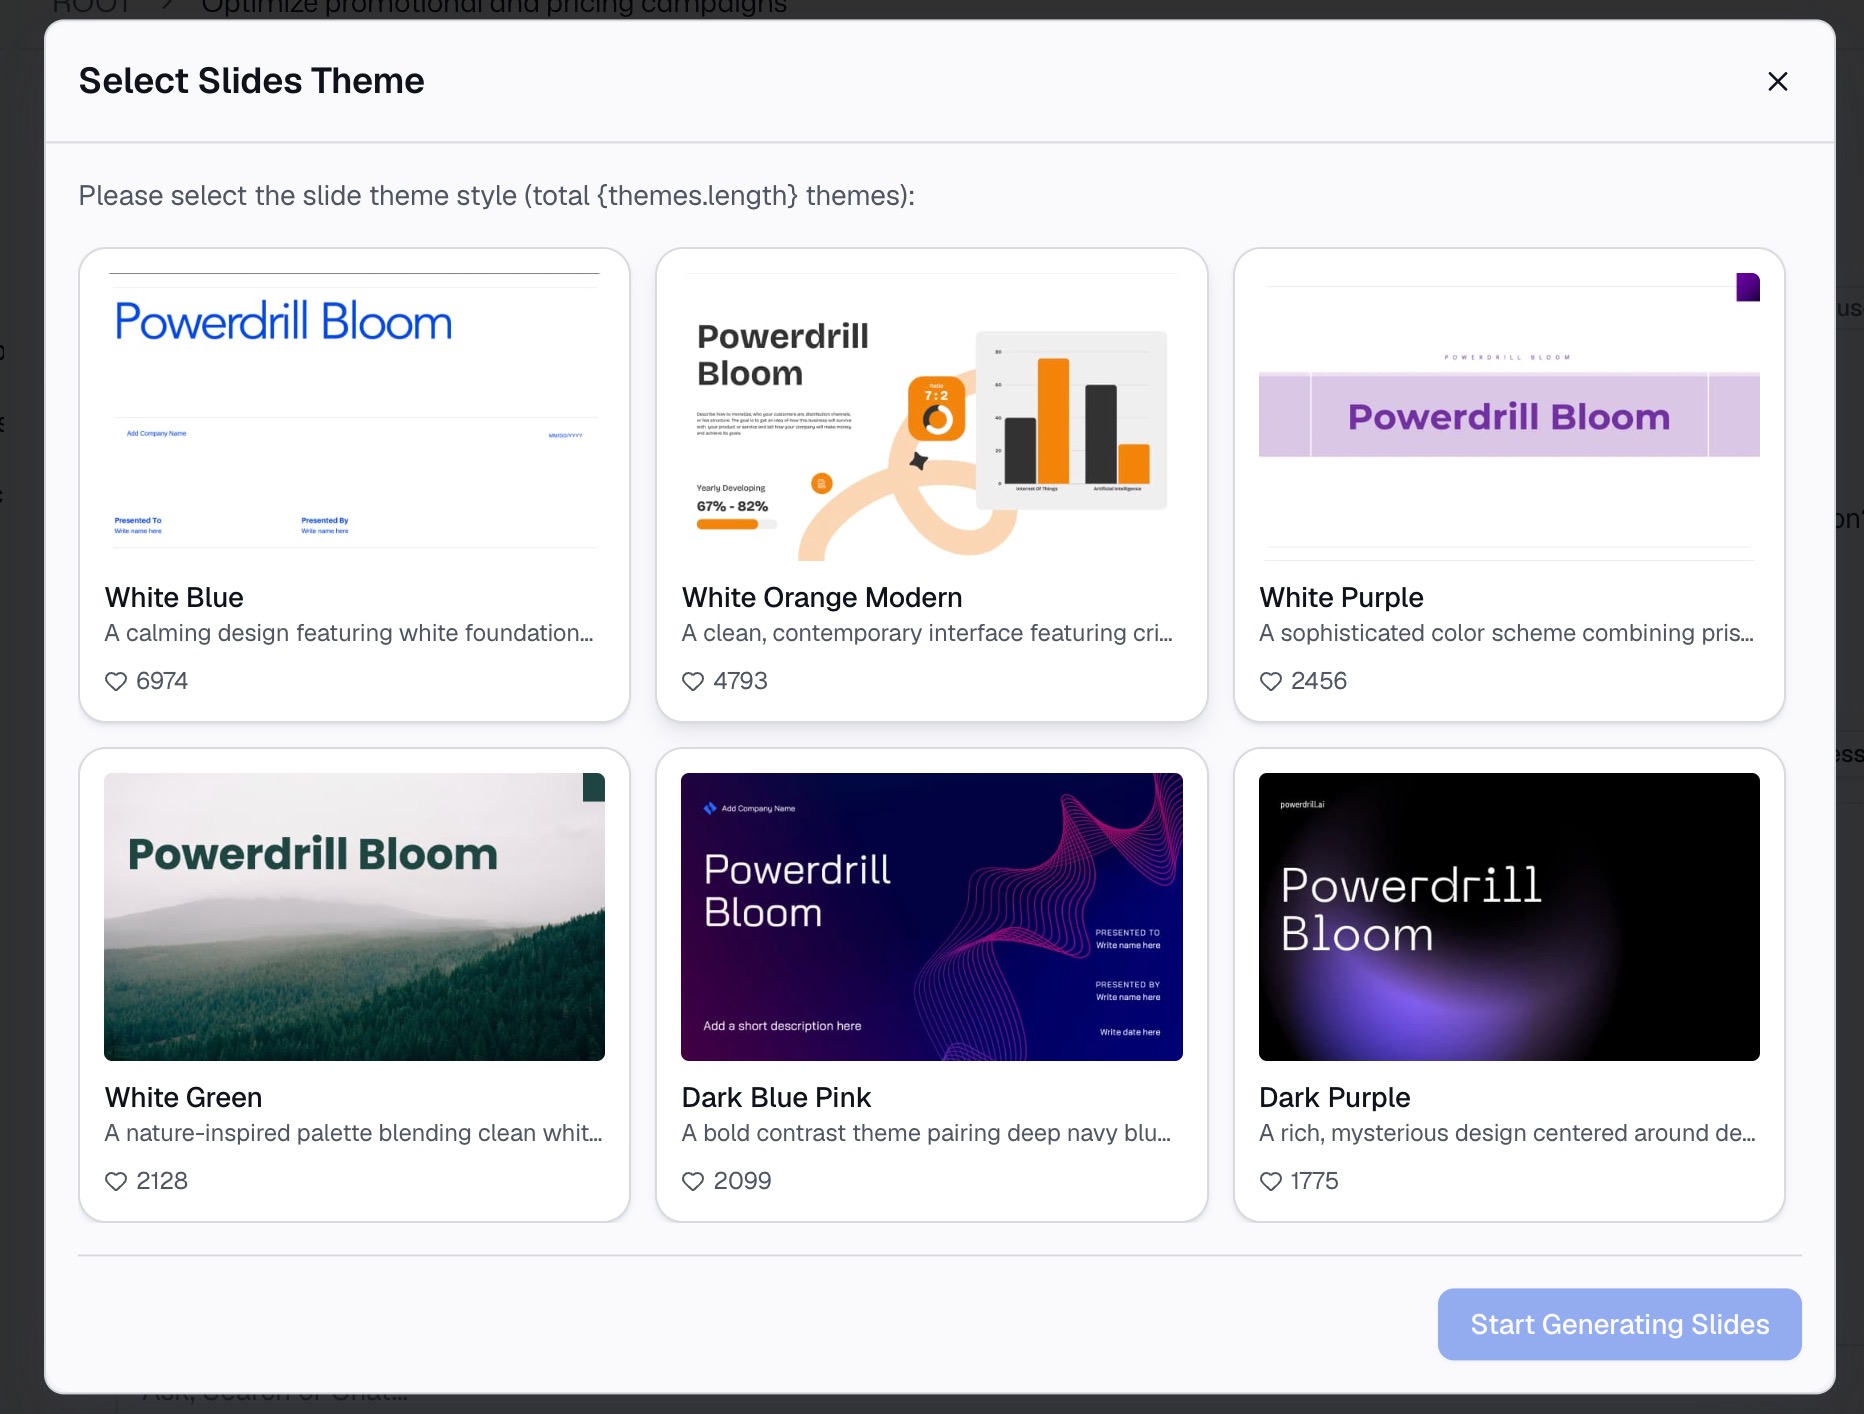This screenshot has width=1864, height=1414.
Task: Click the 1775 likes count
Action: (x=1314, y=1181)
